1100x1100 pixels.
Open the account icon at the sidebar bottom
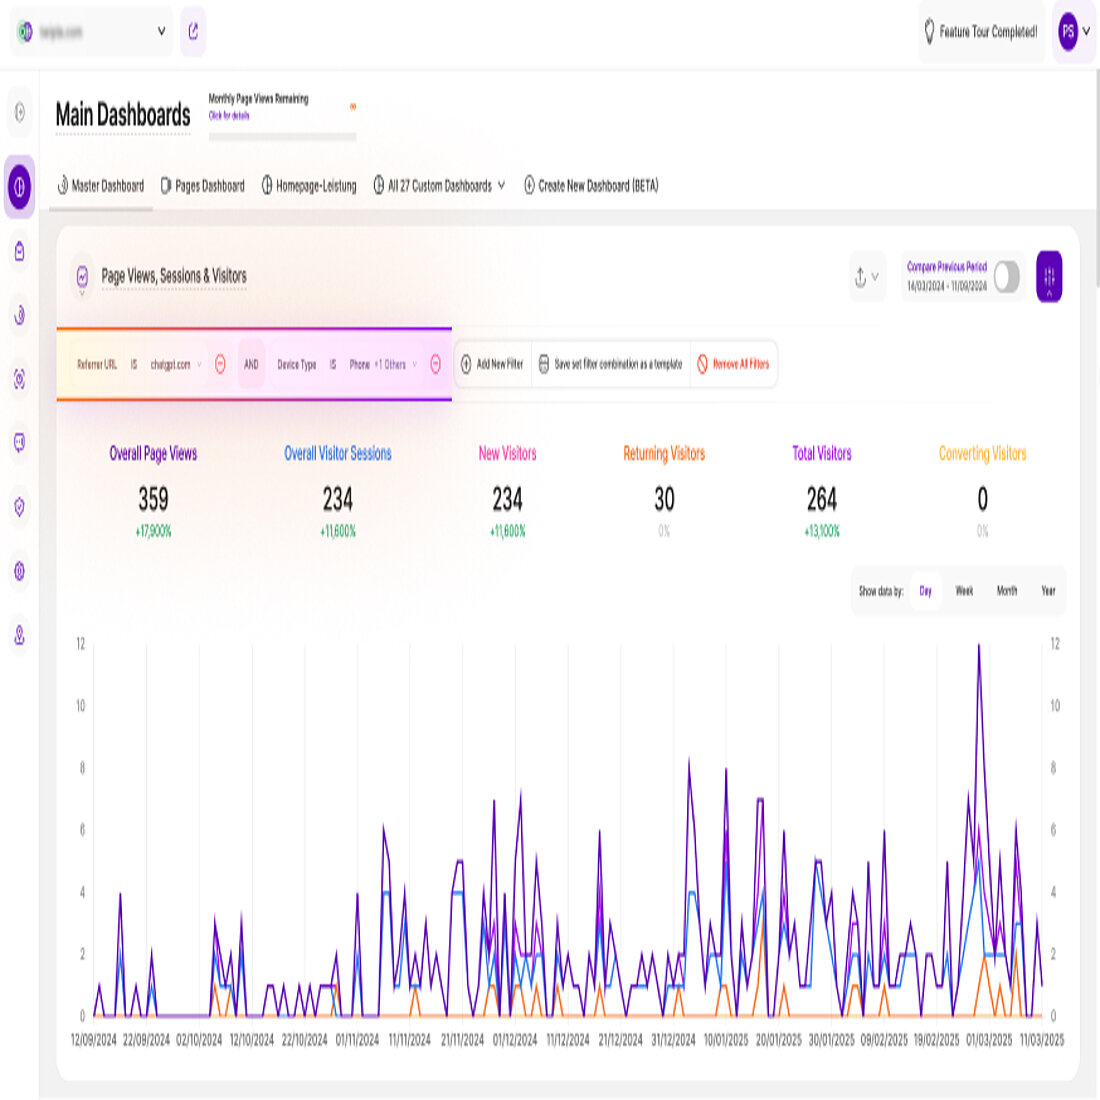(18, 633)
